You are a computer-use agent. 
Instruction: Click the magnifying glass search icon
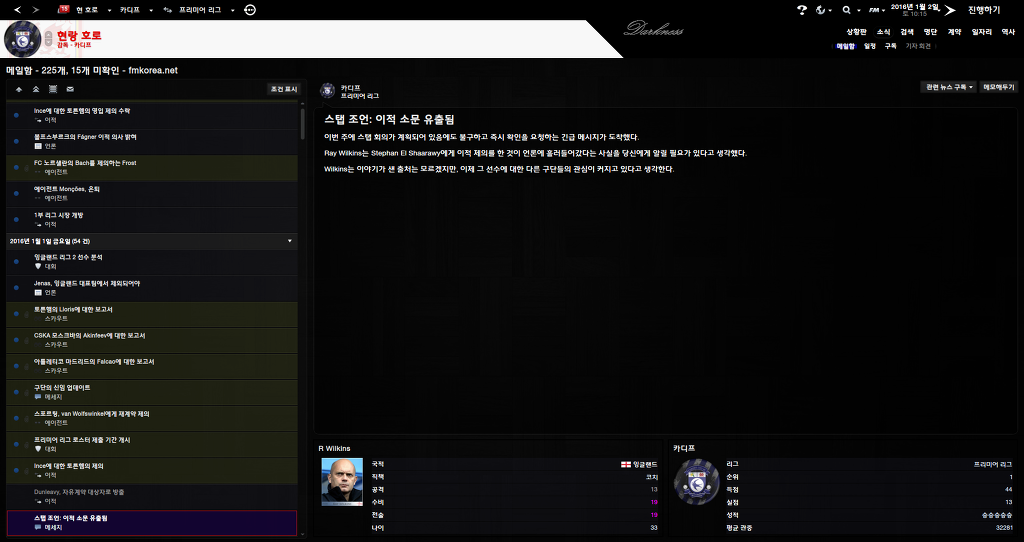[x=846, y=10]
